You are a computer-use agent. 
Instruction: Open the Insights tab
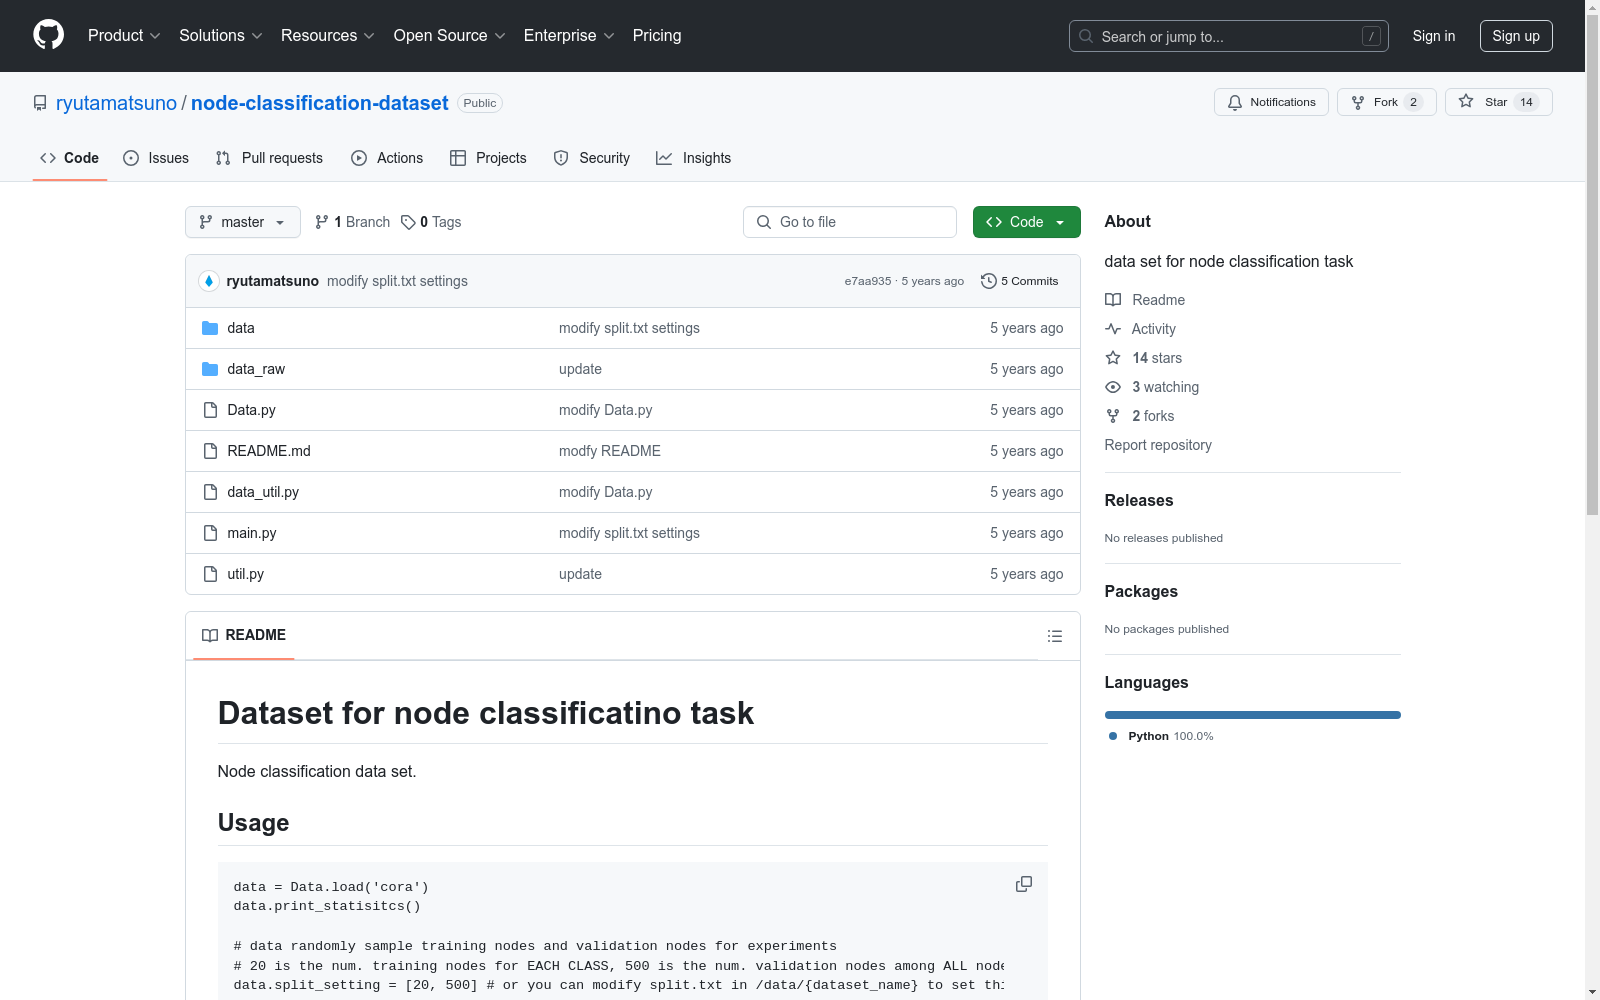tap(694, 158)
